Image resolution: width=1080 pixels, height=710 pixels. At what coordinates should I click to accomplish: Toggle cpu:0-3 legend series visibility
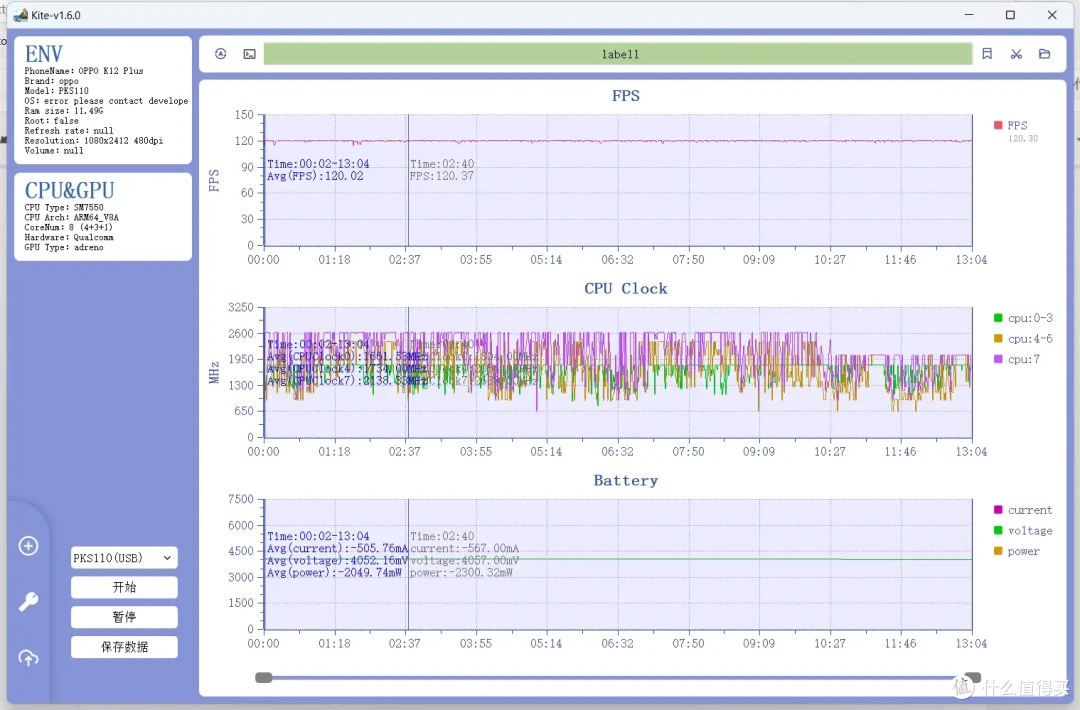click(x=1023, y=318)
